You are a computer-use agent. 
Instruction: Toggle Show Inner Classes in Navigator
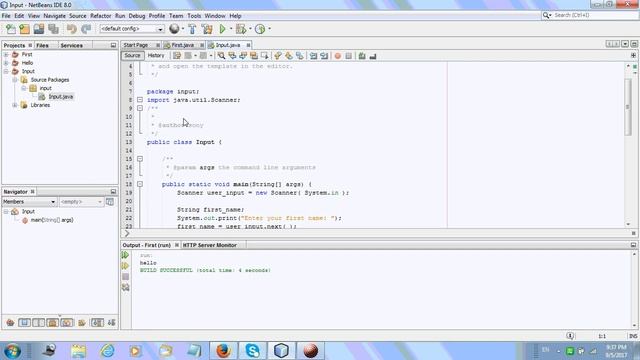67,323
